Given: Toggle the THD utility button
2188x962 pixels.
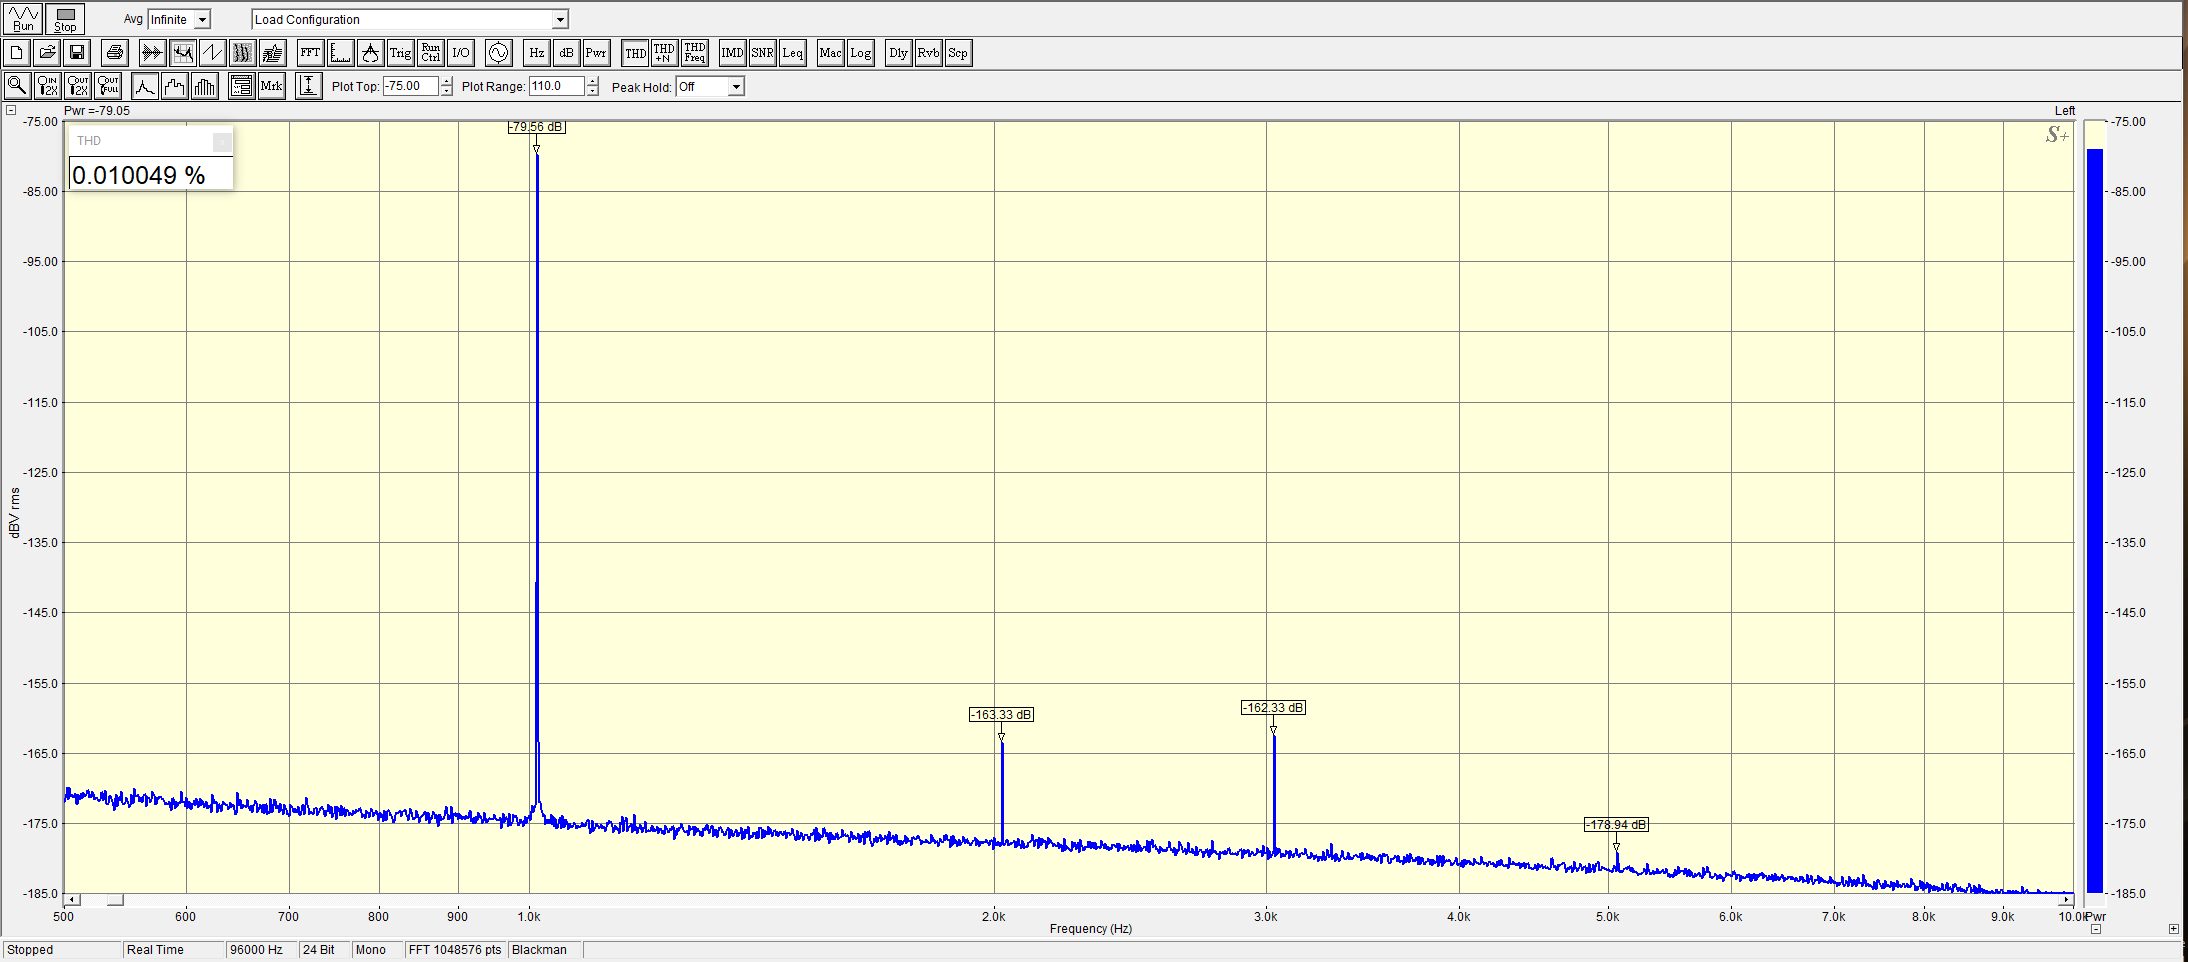Looking at the screenshot, I should tap(635, 53).
